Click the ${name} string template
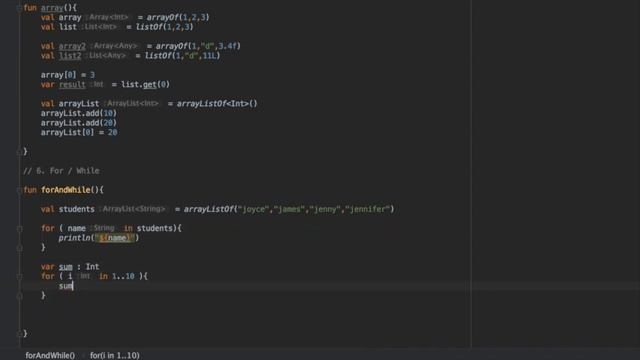 [115, 238]
